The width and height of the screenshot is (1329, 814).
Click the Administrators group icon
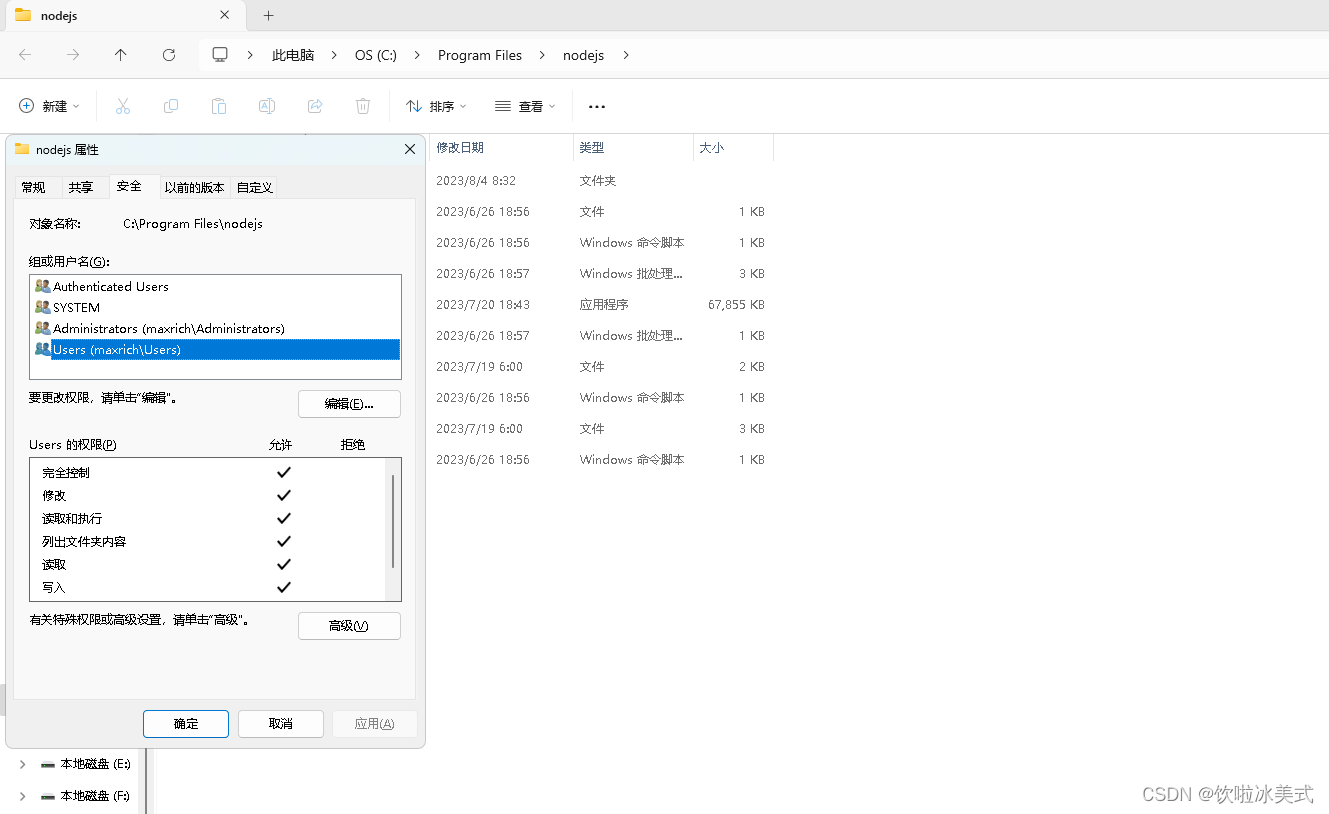[x=42, y=328]
